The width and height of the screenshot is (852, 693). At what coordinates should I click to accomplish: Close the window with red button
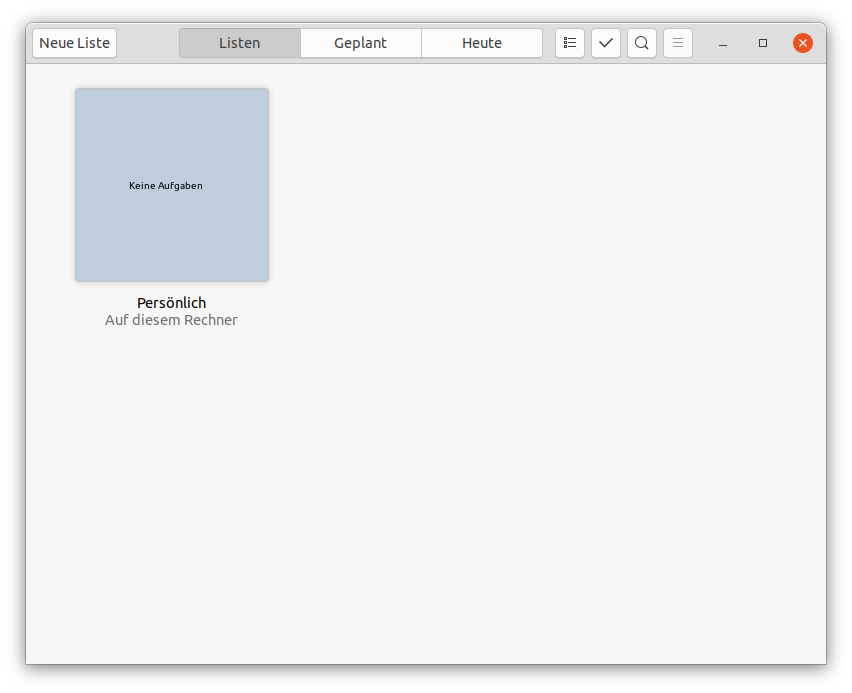803,43
